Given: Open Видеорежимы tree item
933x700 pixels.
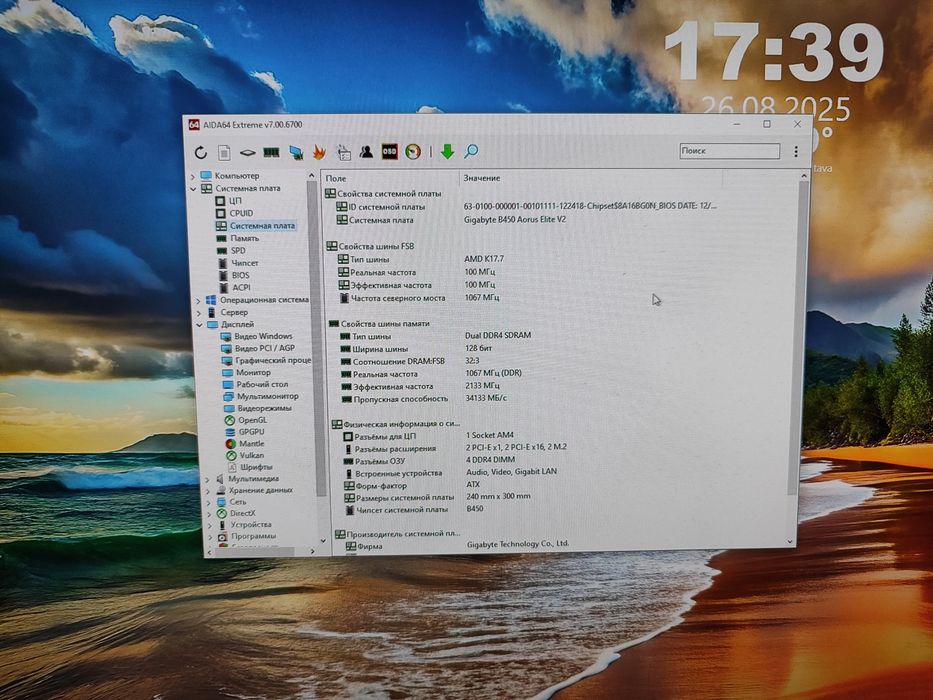Looking at the screenshot, I should 264,408.
